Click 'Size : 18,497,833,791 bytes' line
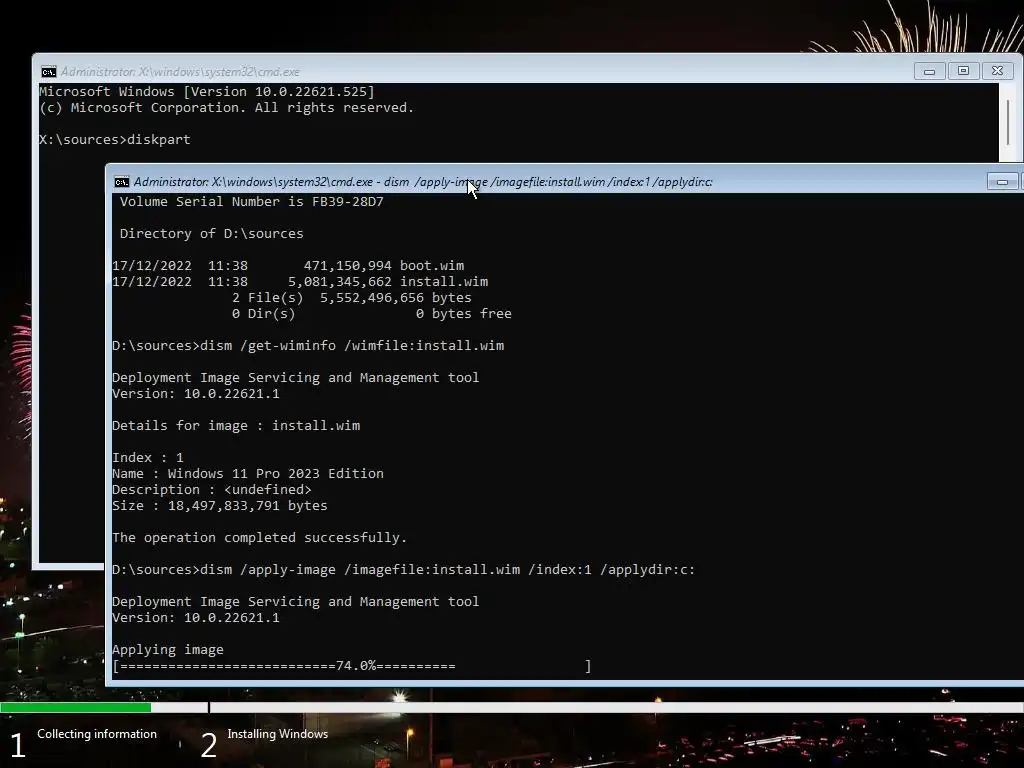The image size is (1024, 768). pos(219,505)
